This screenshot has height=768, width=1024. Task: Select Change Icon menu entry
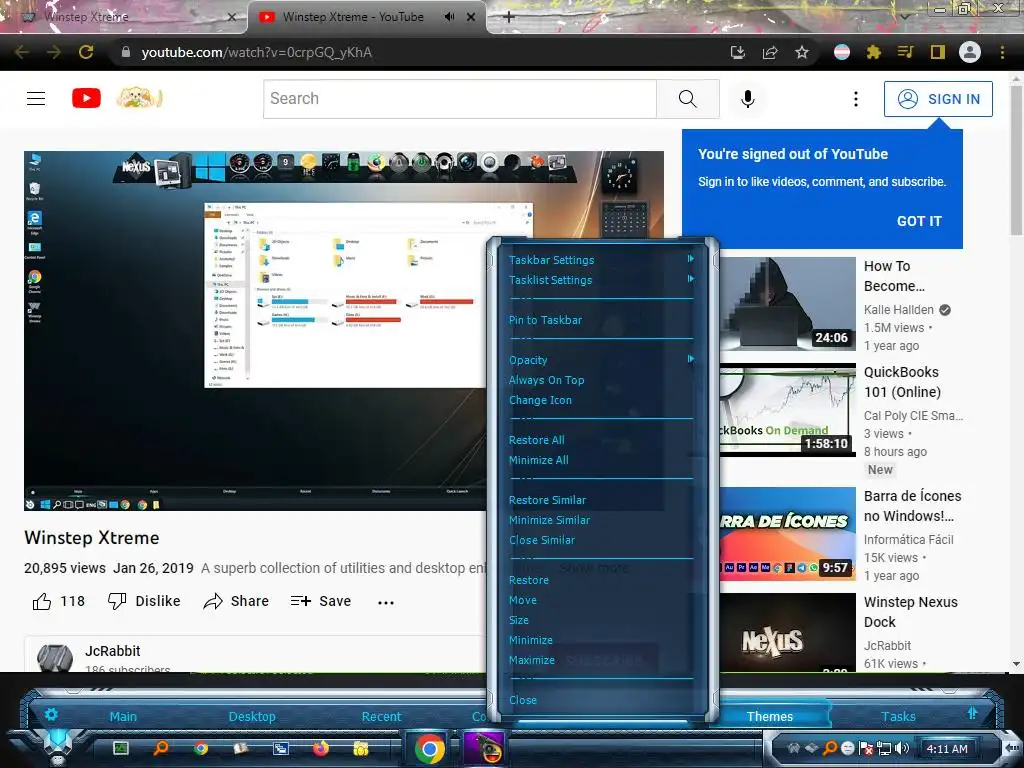point(540,400)
